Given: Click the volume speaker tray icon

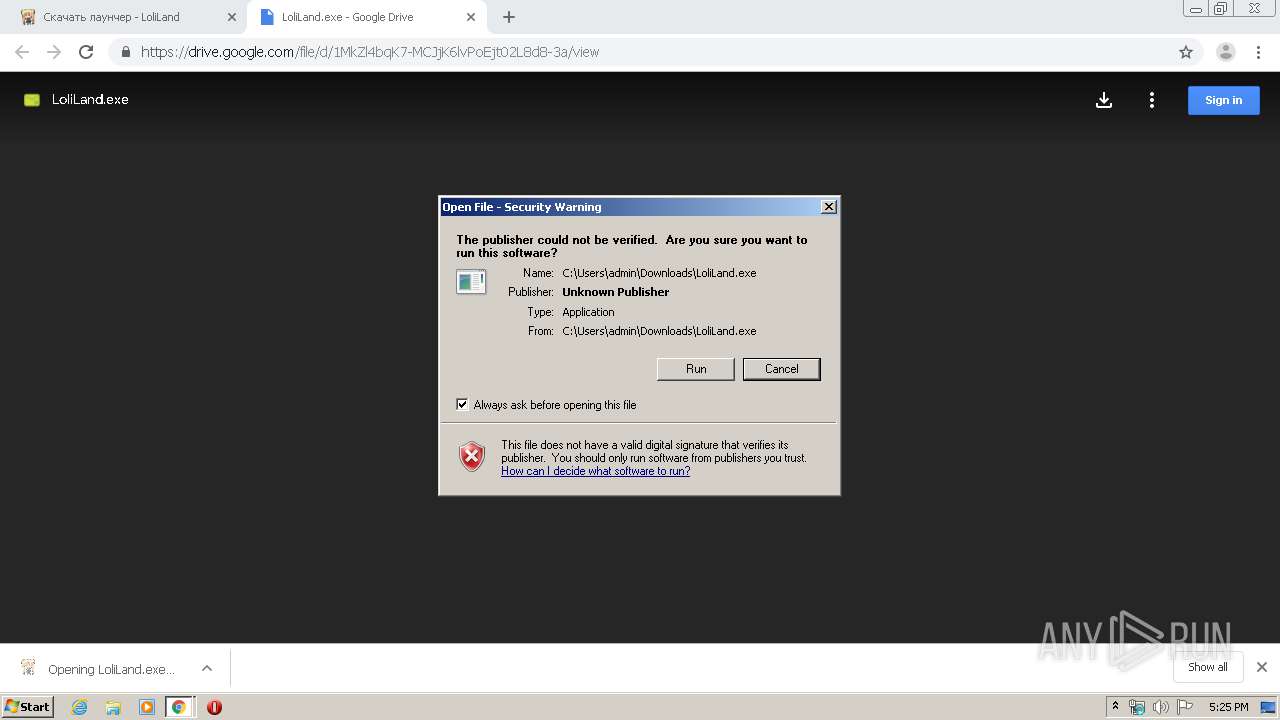Looking at the screenshot, I should click(x=1161, y=707).
